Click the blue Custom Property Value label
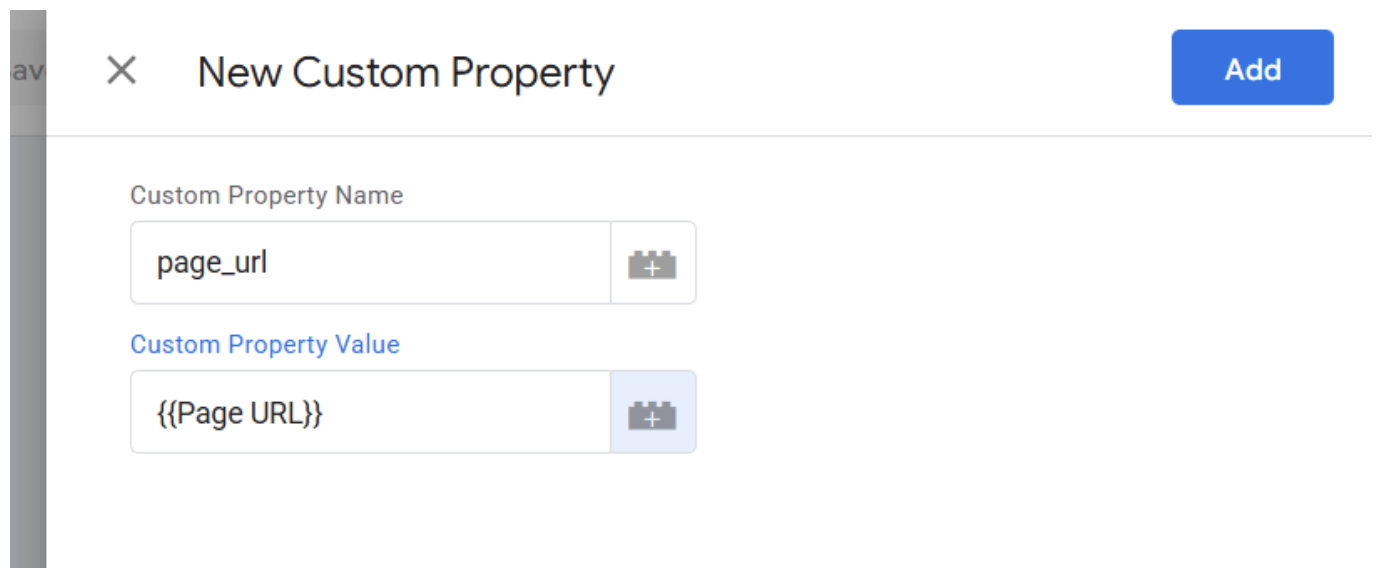 [265, 344]
